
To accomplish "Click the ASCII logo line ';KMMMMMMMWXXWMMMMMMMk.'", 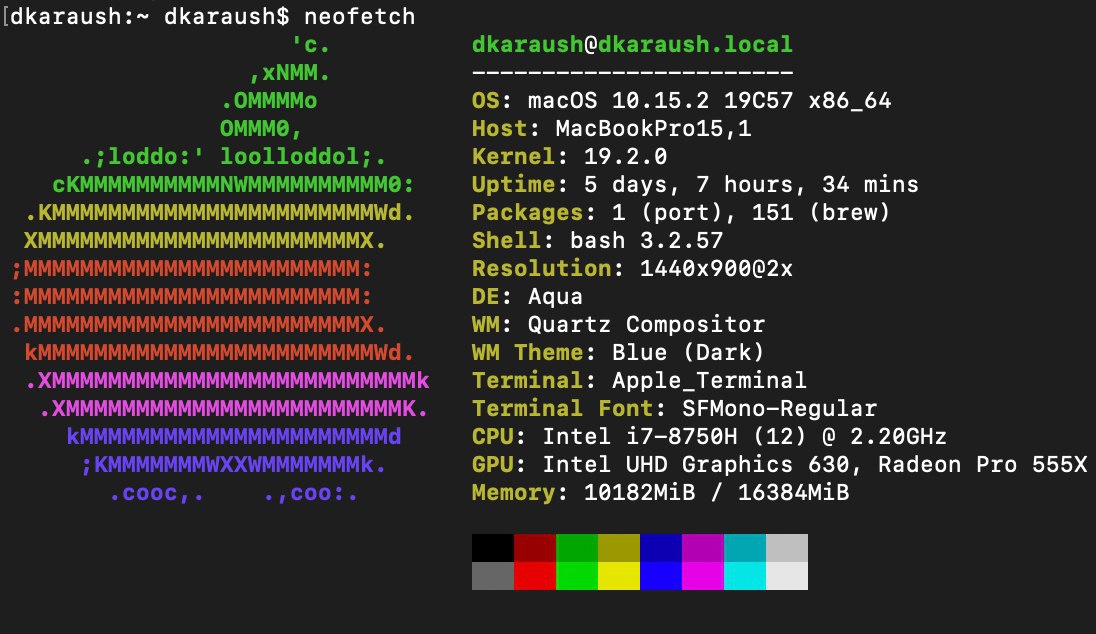I will 233,465.
